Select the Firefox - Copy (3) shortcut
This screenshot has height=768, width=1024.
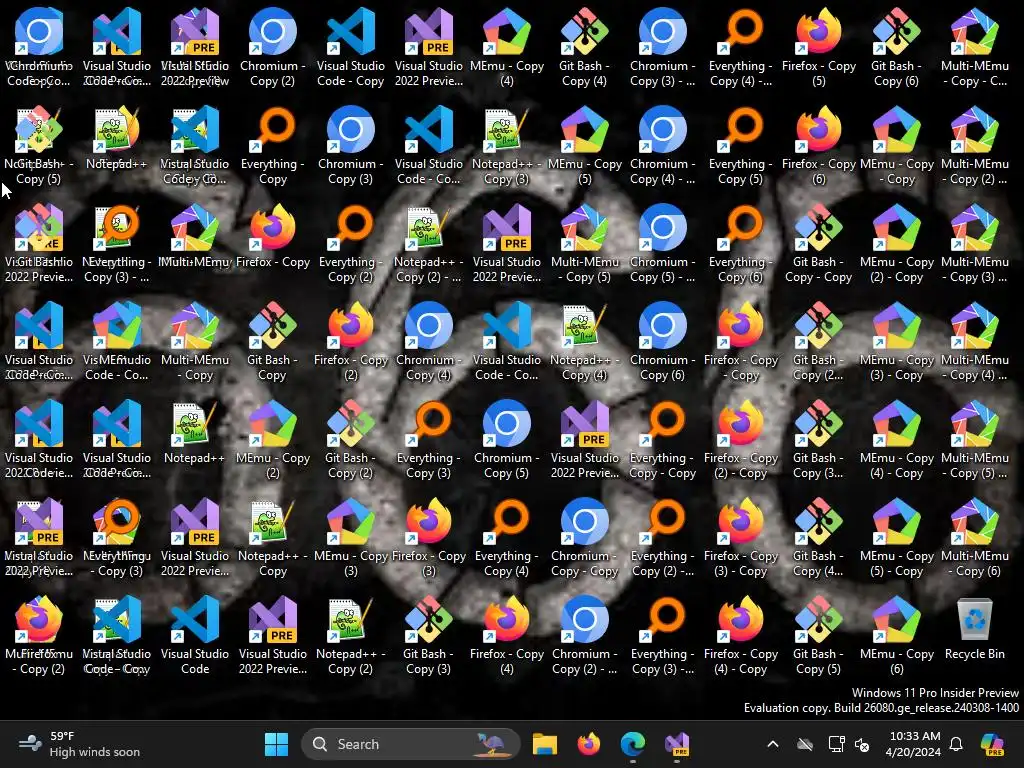tap(428, 538)
